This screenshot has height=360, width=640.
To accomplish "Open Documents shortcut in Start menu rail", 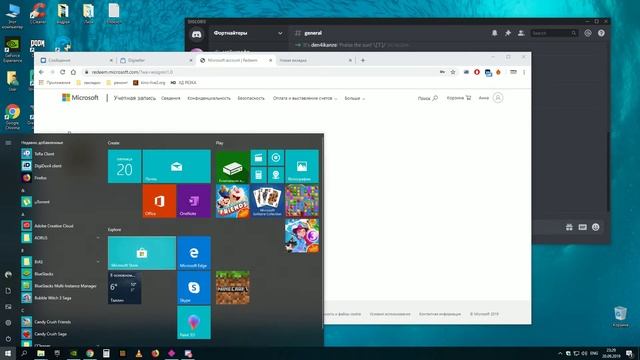I will coord(8,291).
